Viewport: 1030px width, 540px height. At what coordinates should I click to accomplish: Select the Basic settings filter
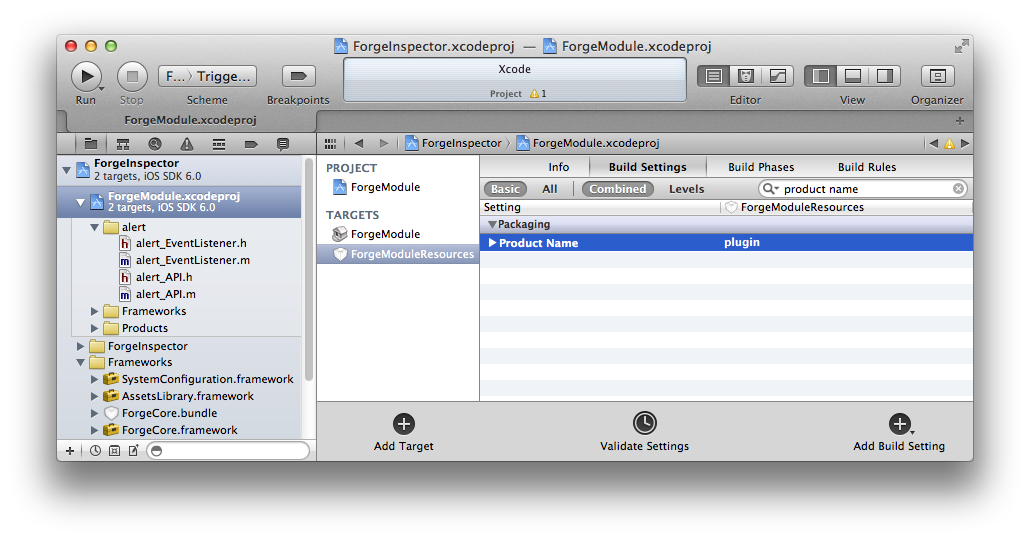[x=505, y=189]
